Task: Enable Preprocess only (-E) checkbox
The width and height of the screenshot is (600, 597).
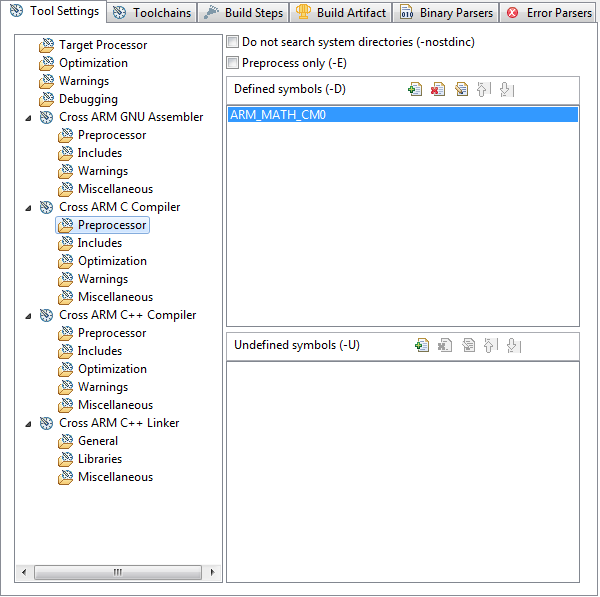Action: pos(232,62)
